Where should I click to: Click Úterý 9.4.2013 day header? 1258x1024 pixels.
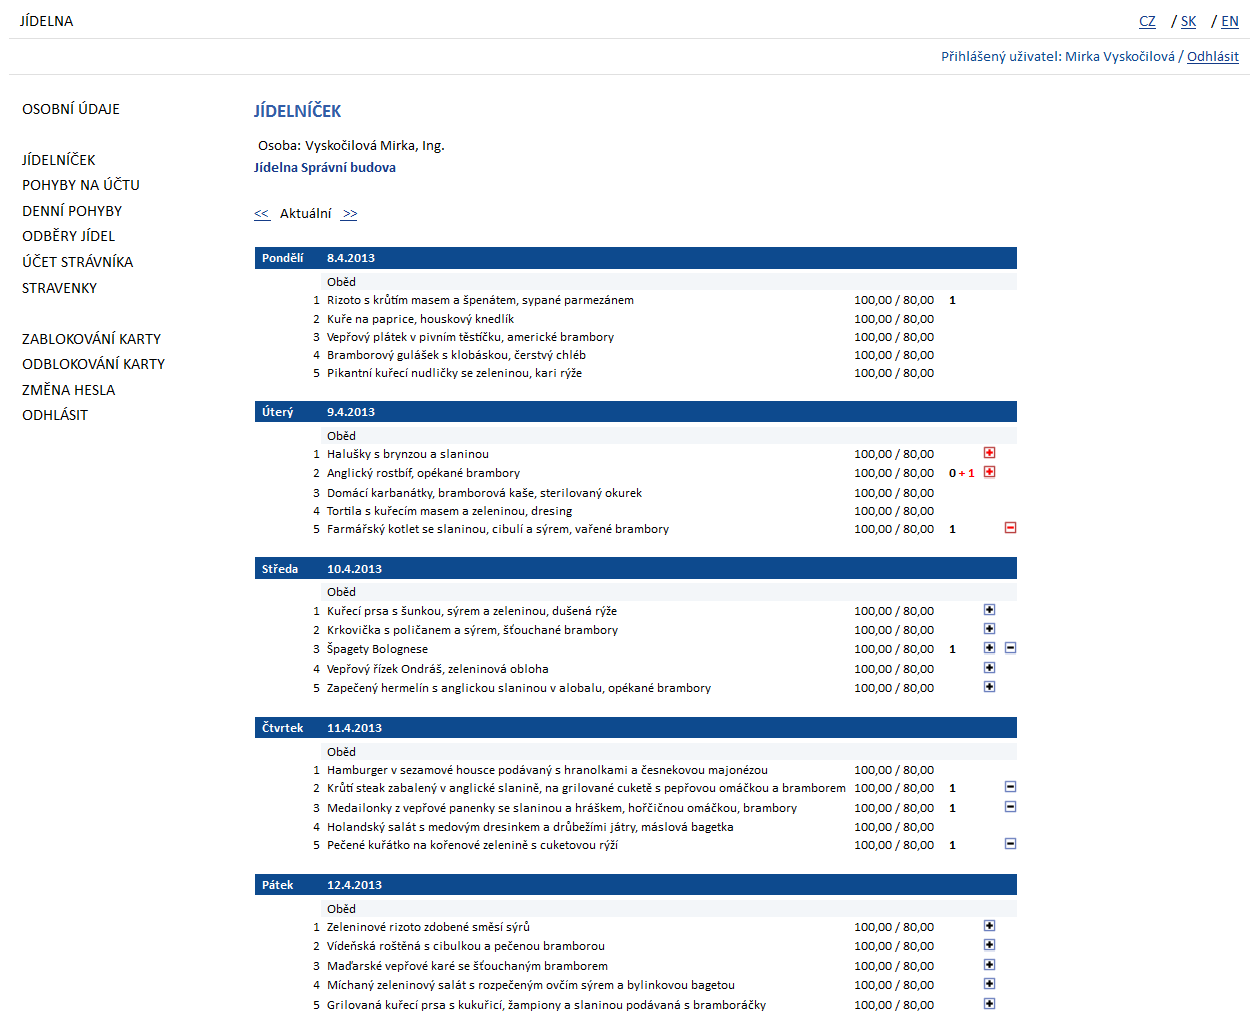pos(636,412)
